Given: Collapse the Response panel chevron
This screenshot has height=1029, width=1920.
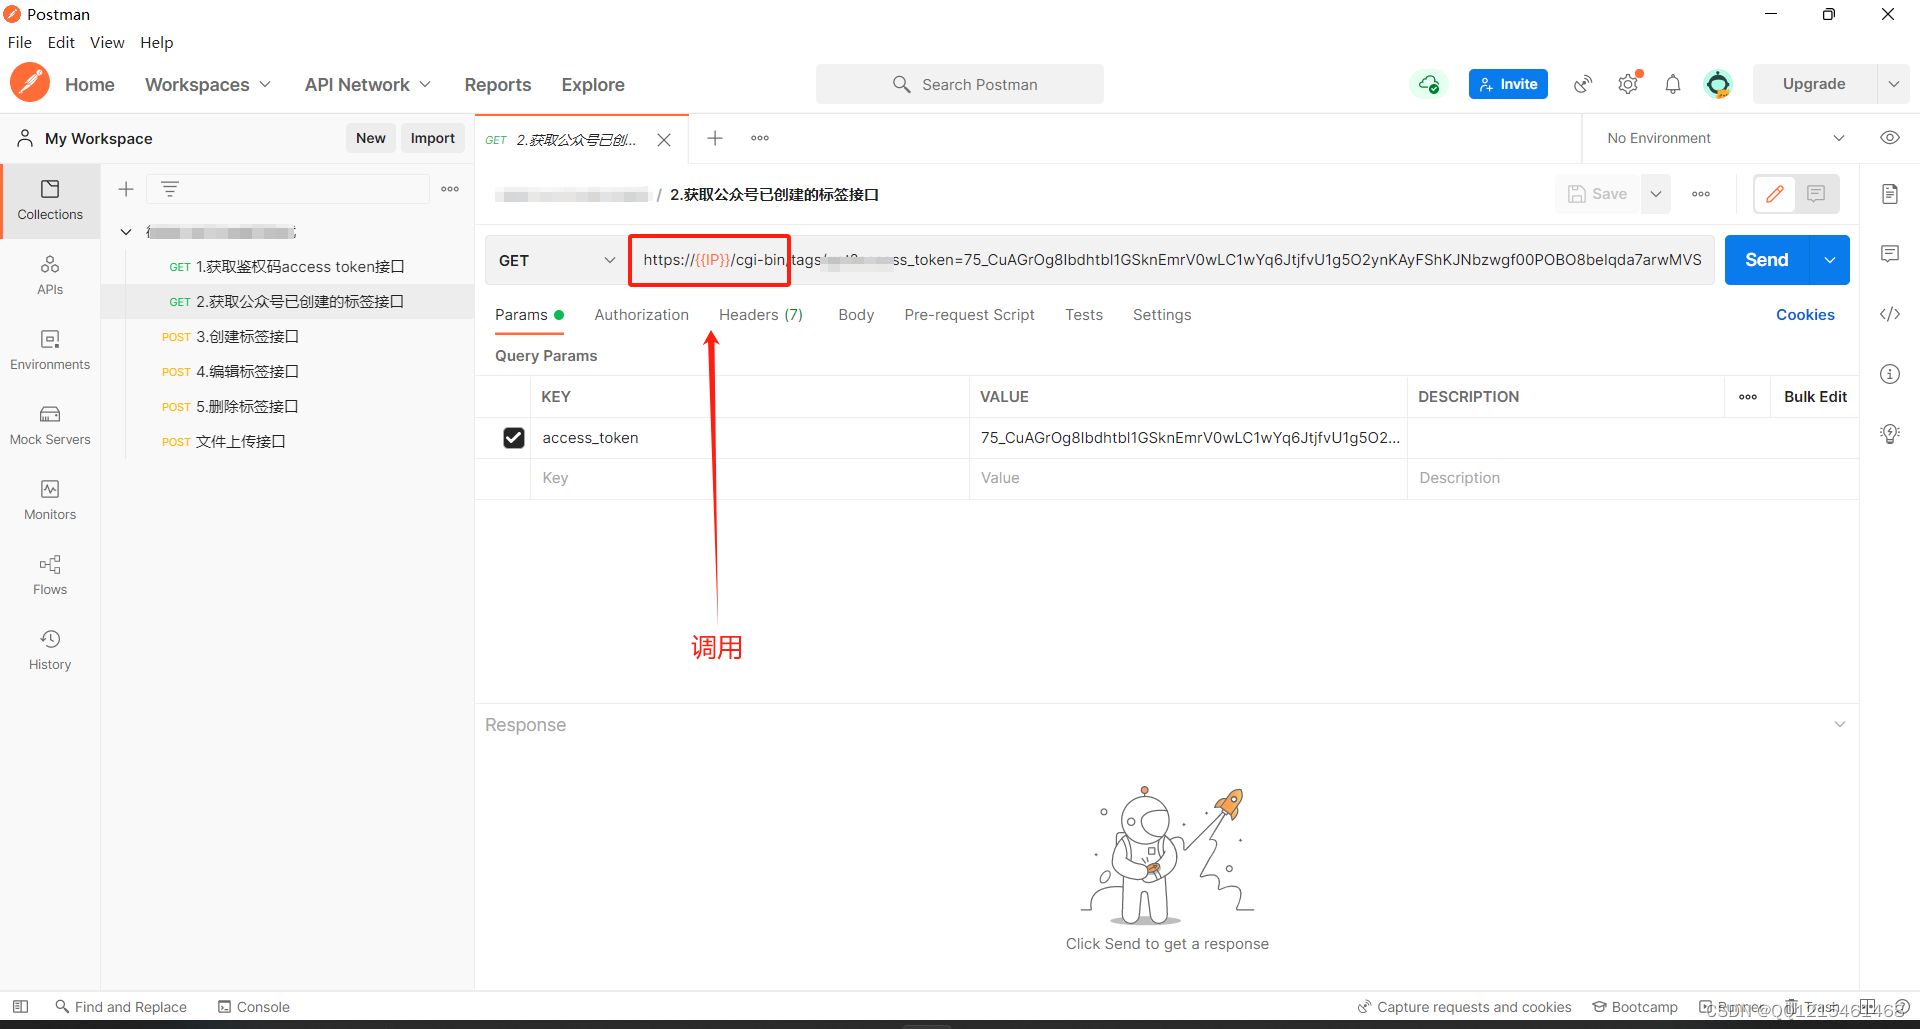Looking at the screenshot, I should [1840, 724].
